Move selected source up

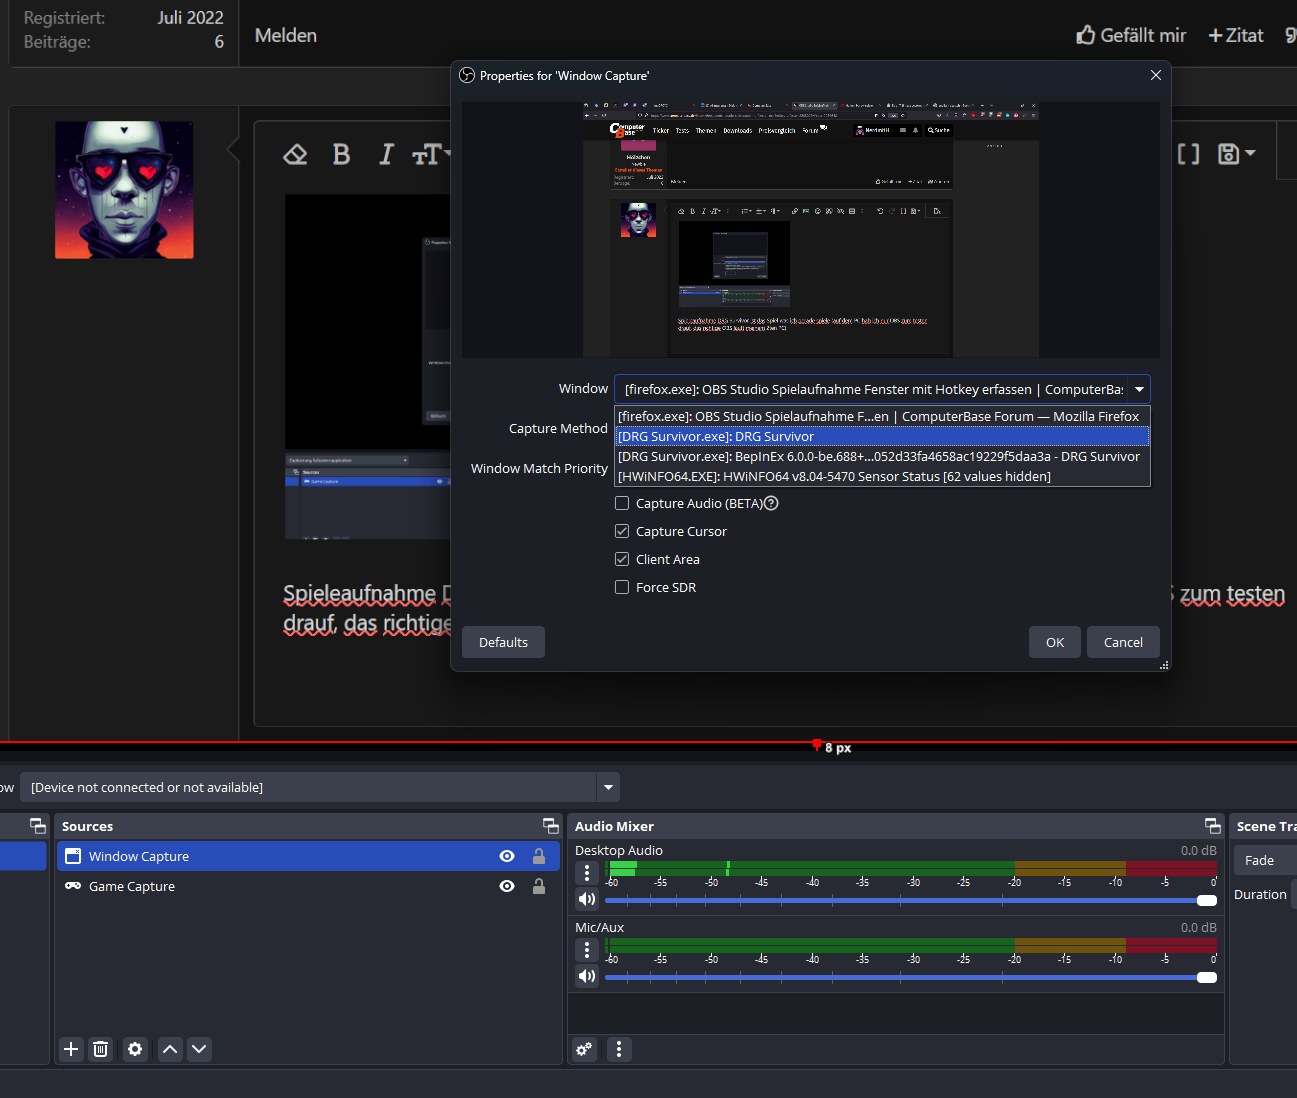coord(170,1049)
